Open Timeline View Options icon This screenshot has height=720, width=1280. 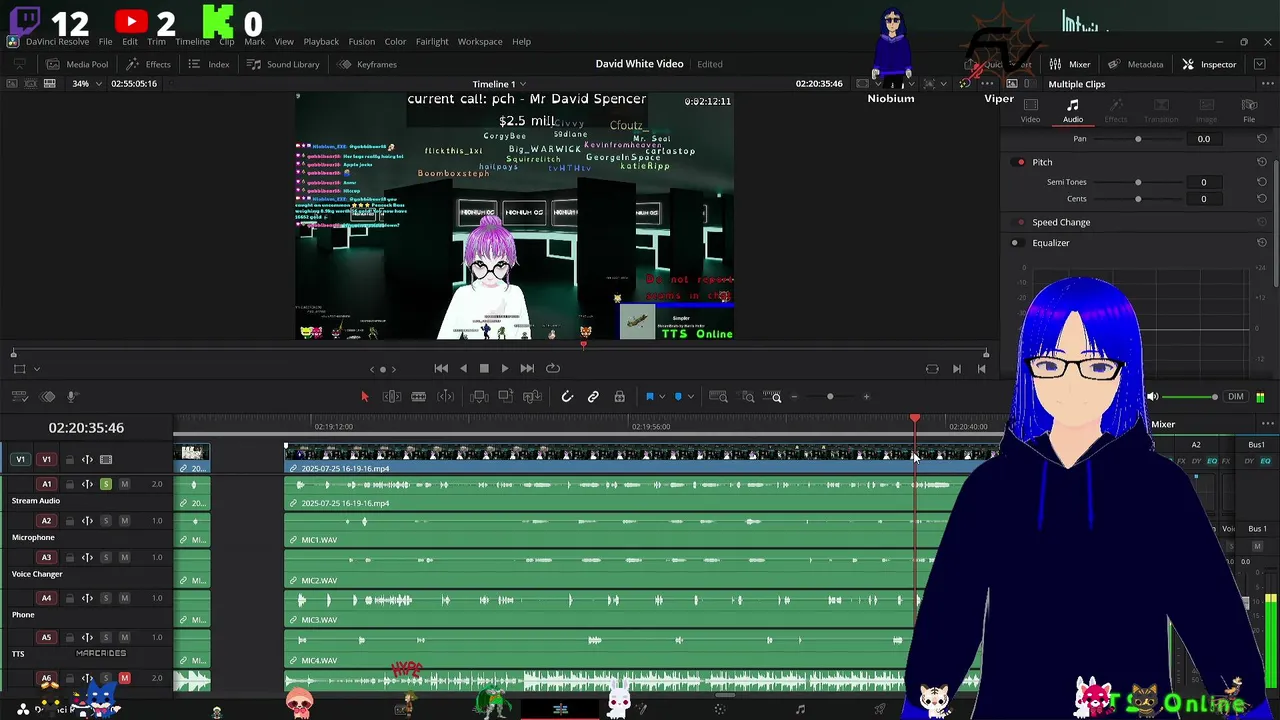pyautogui.click(x=19, y=397)
